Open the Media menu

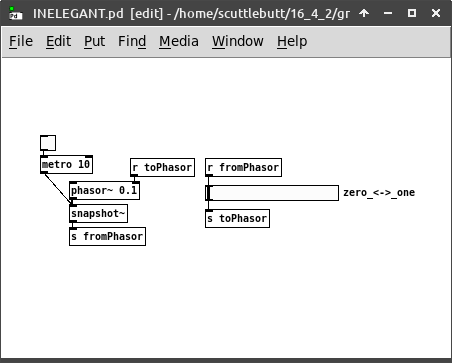point(179,41)
